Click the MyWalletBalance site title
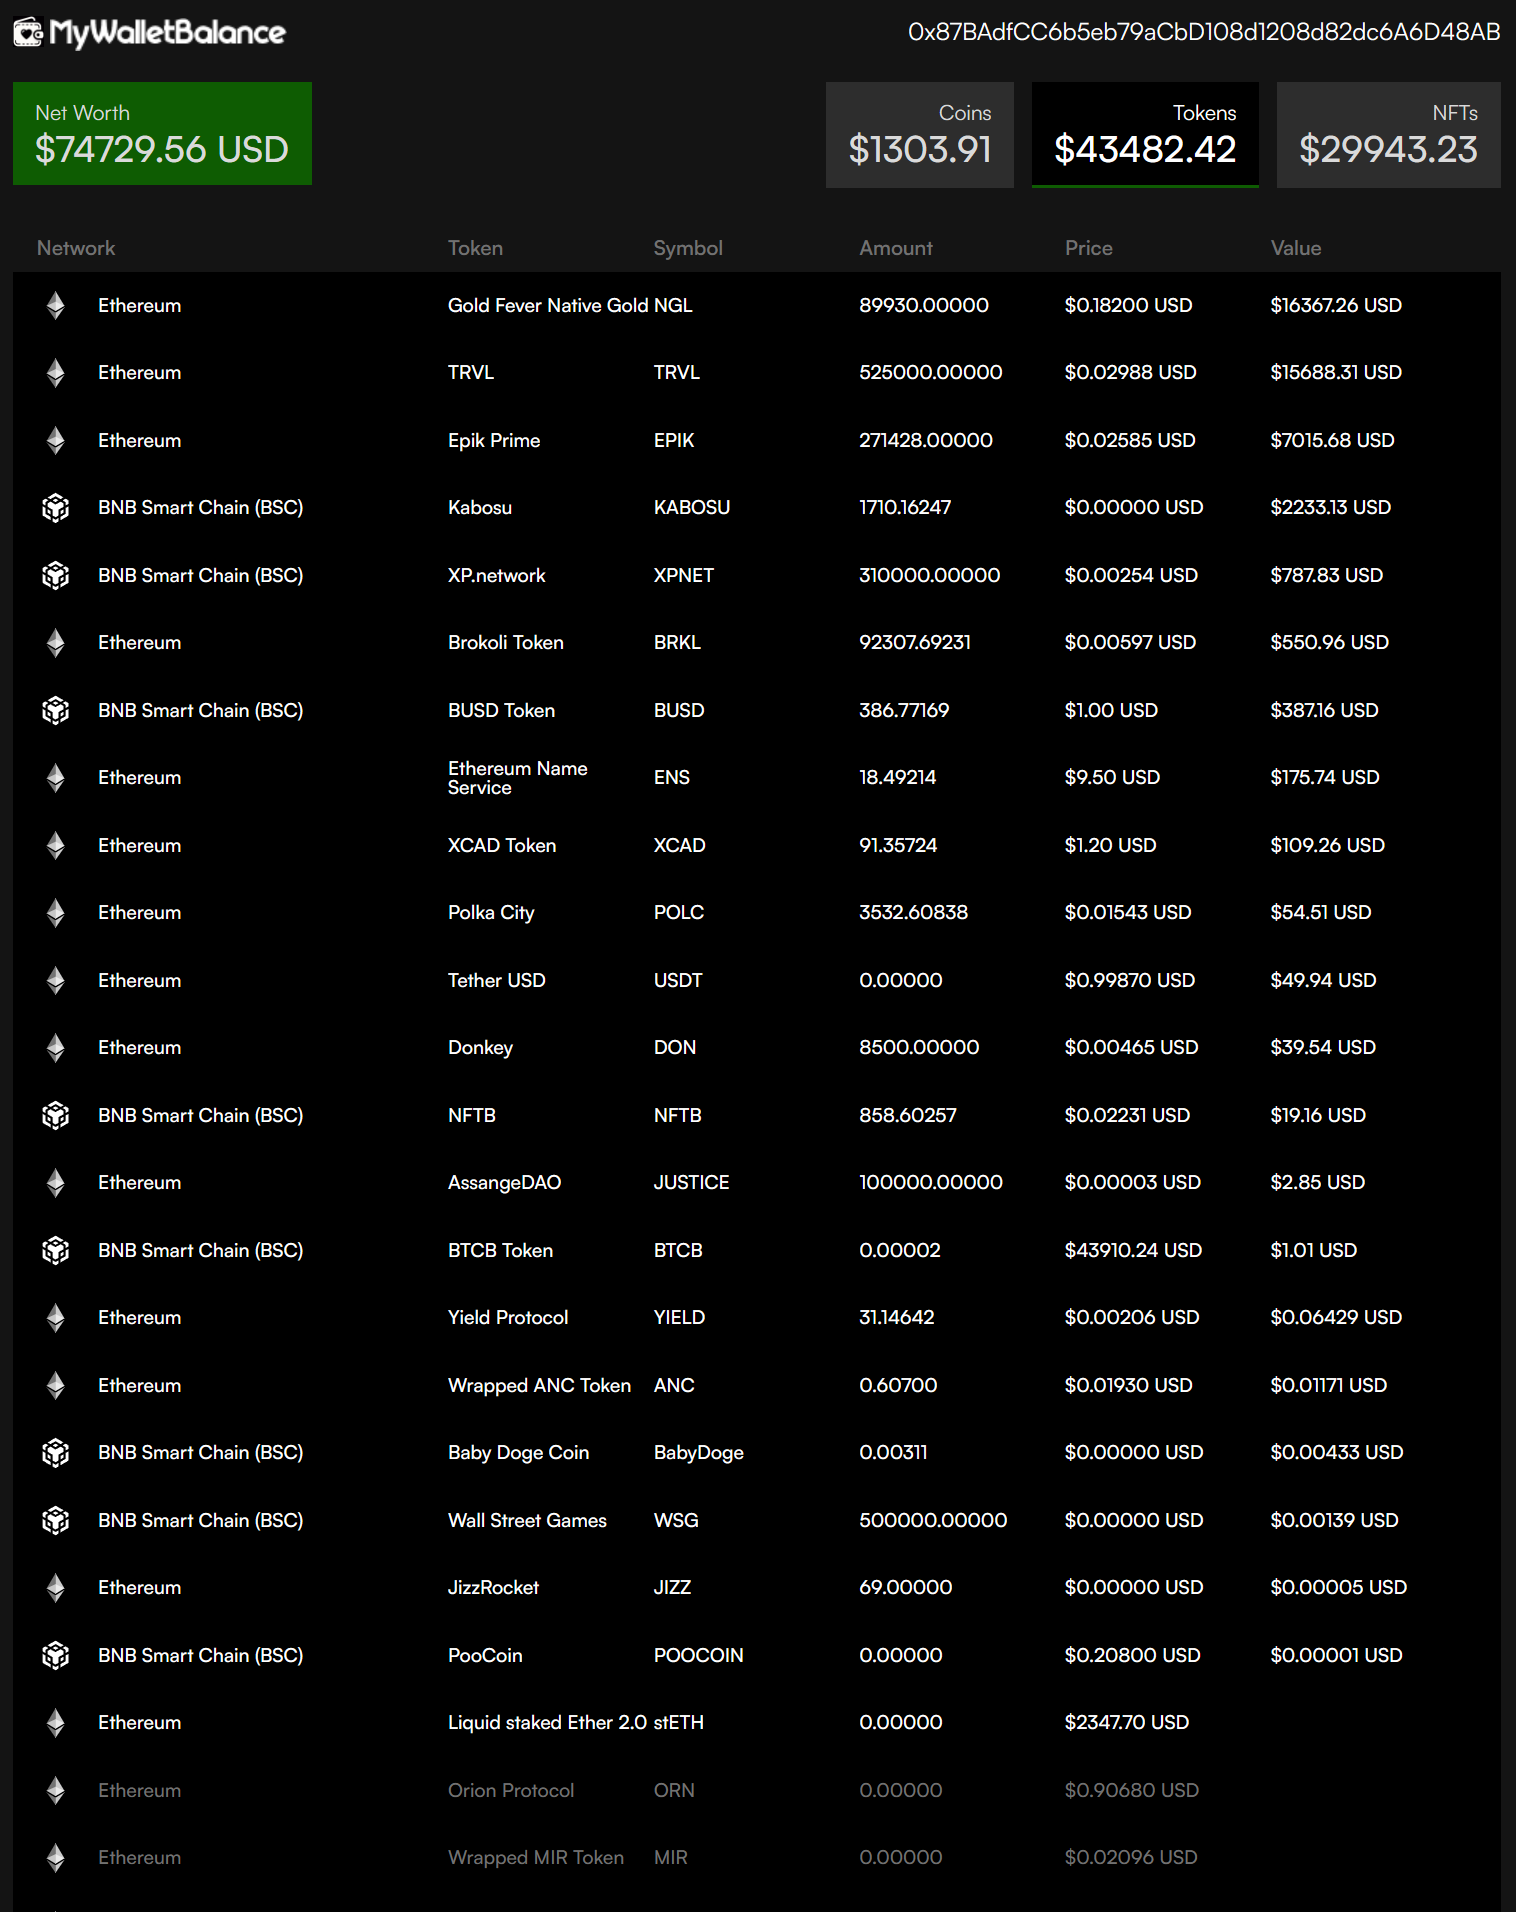The width and height of the screenshot is (1516, 1912). [x=167, y=32]
